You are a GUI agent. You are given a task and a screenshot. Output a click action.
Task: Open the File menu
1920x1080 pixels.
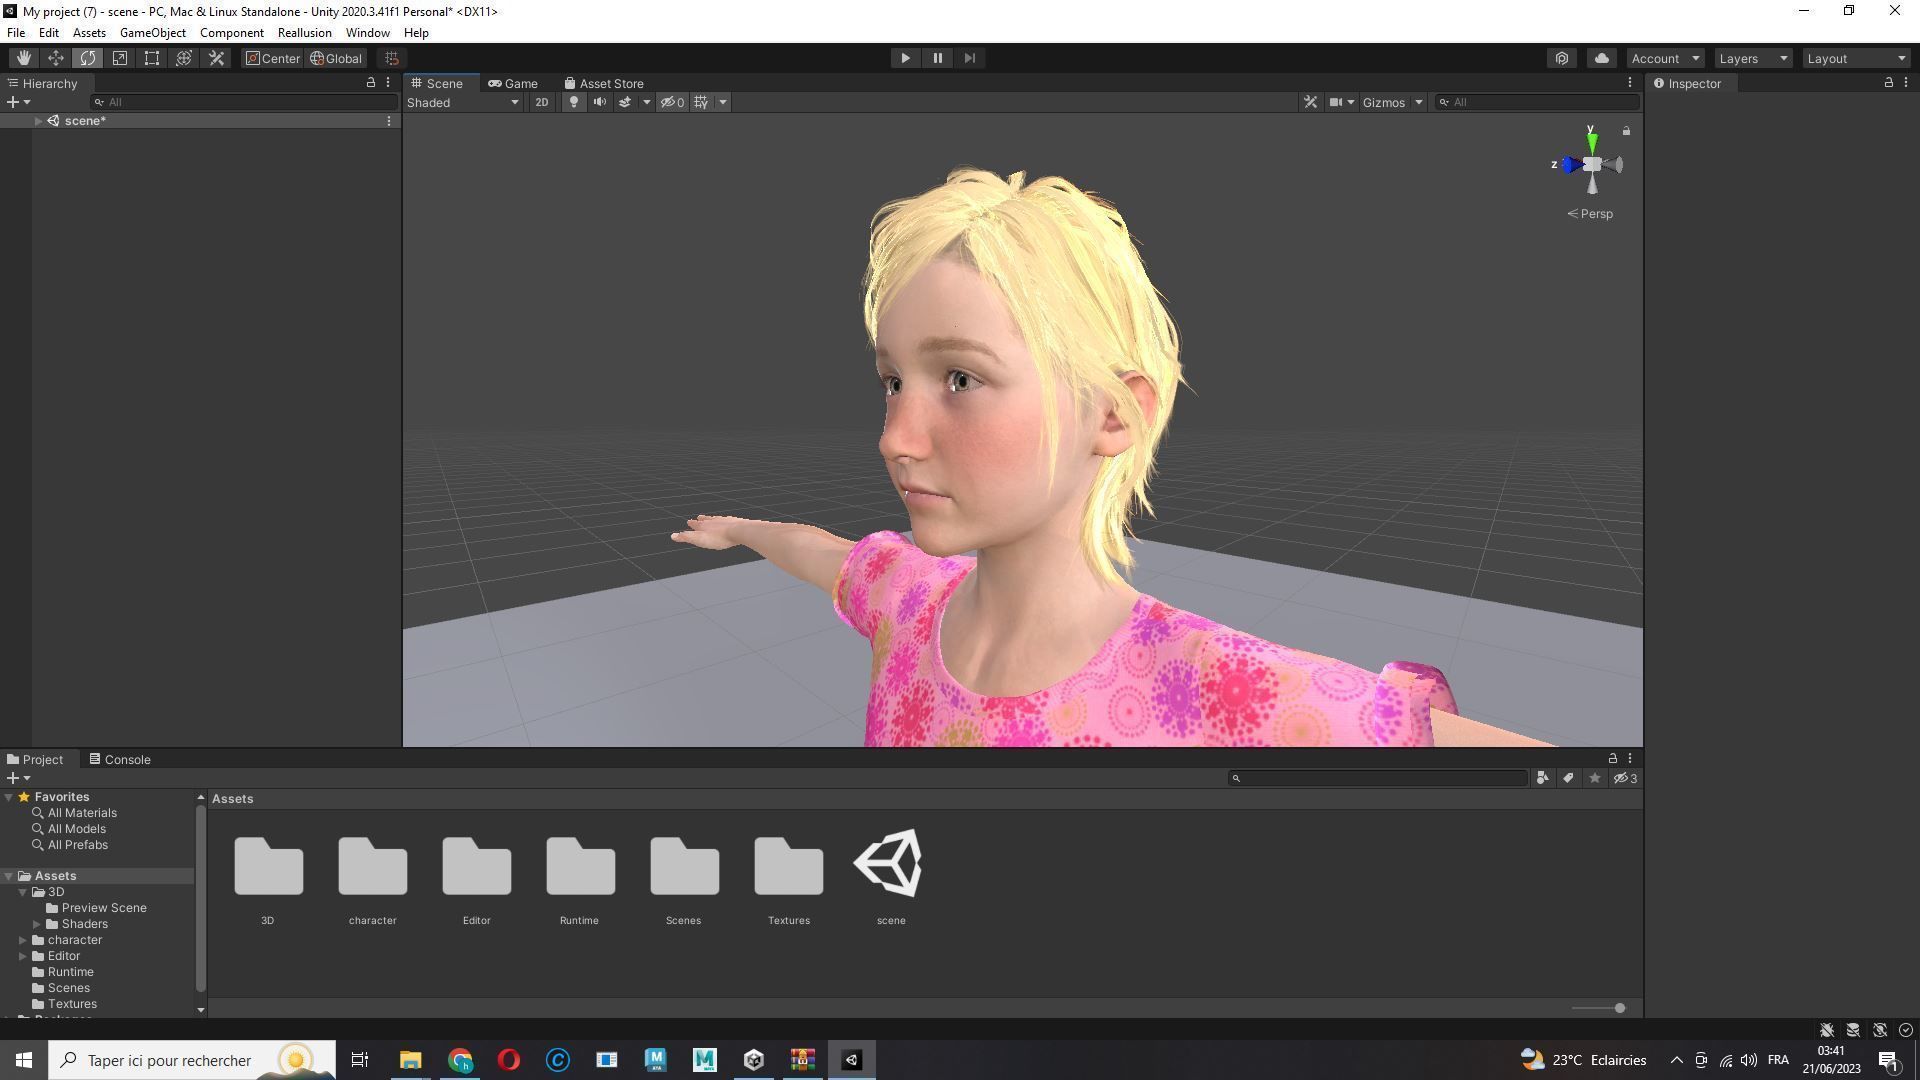(x=16, y=33)
